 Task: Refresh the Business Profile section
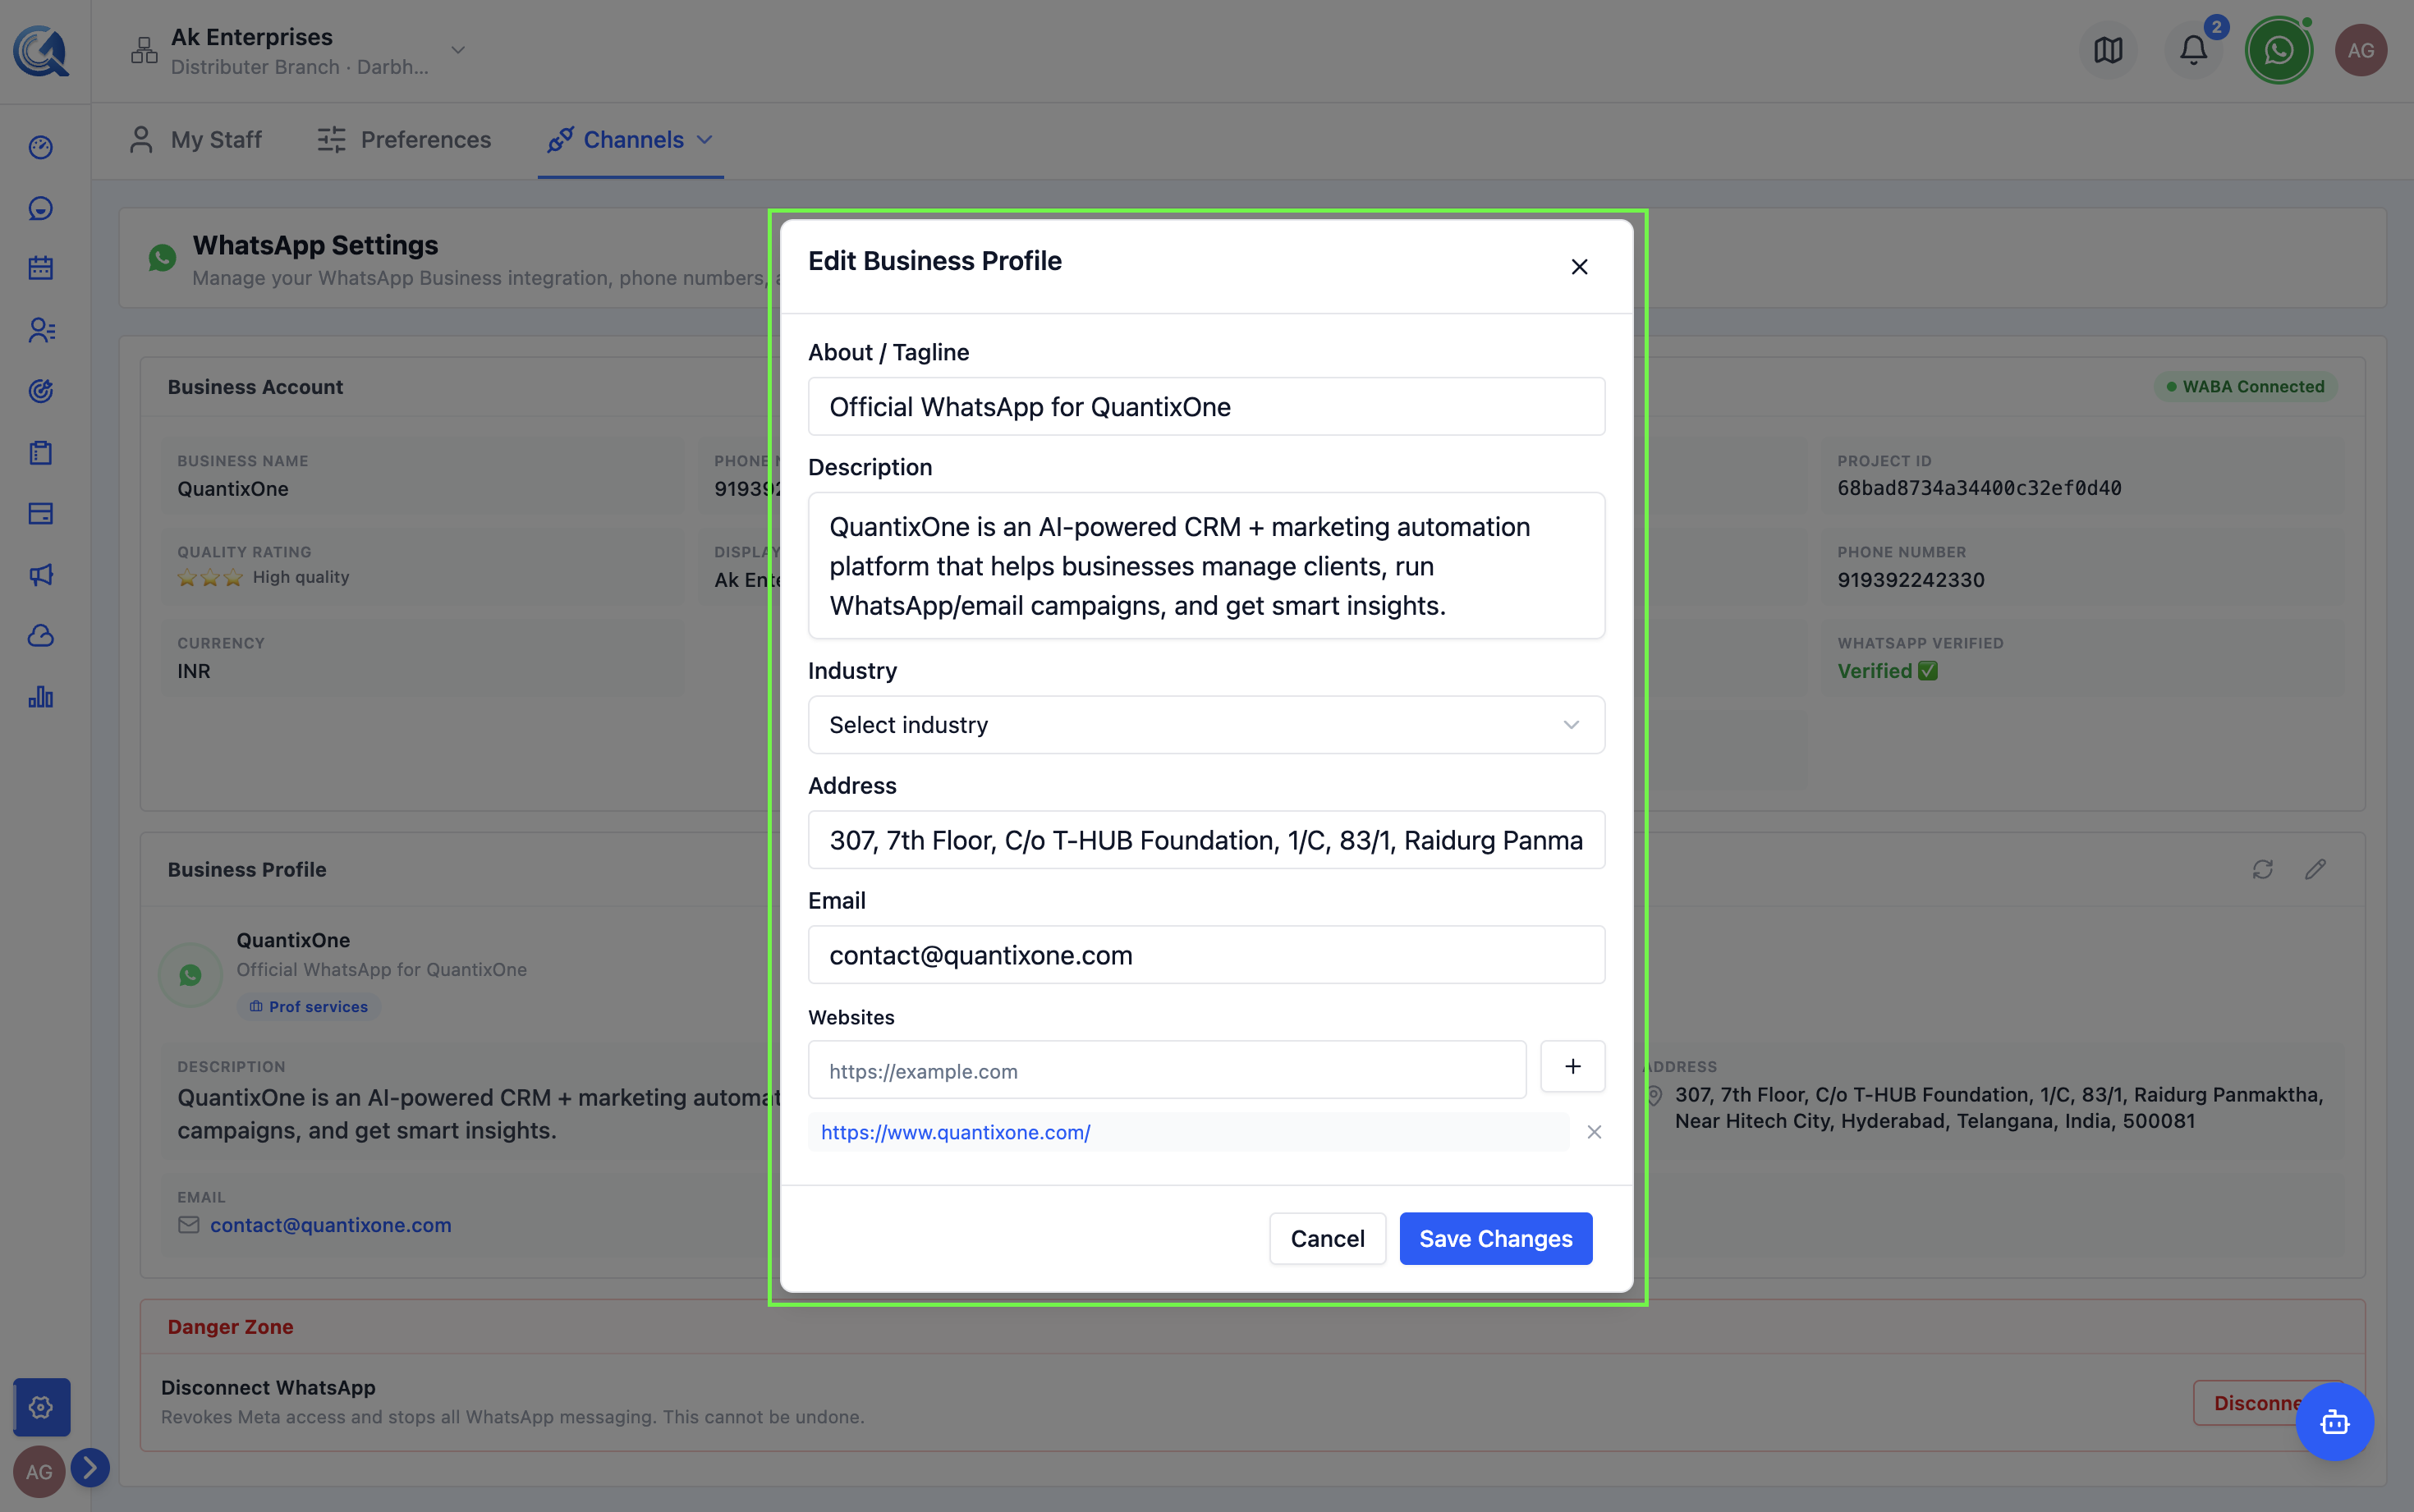pos(2262,870)
